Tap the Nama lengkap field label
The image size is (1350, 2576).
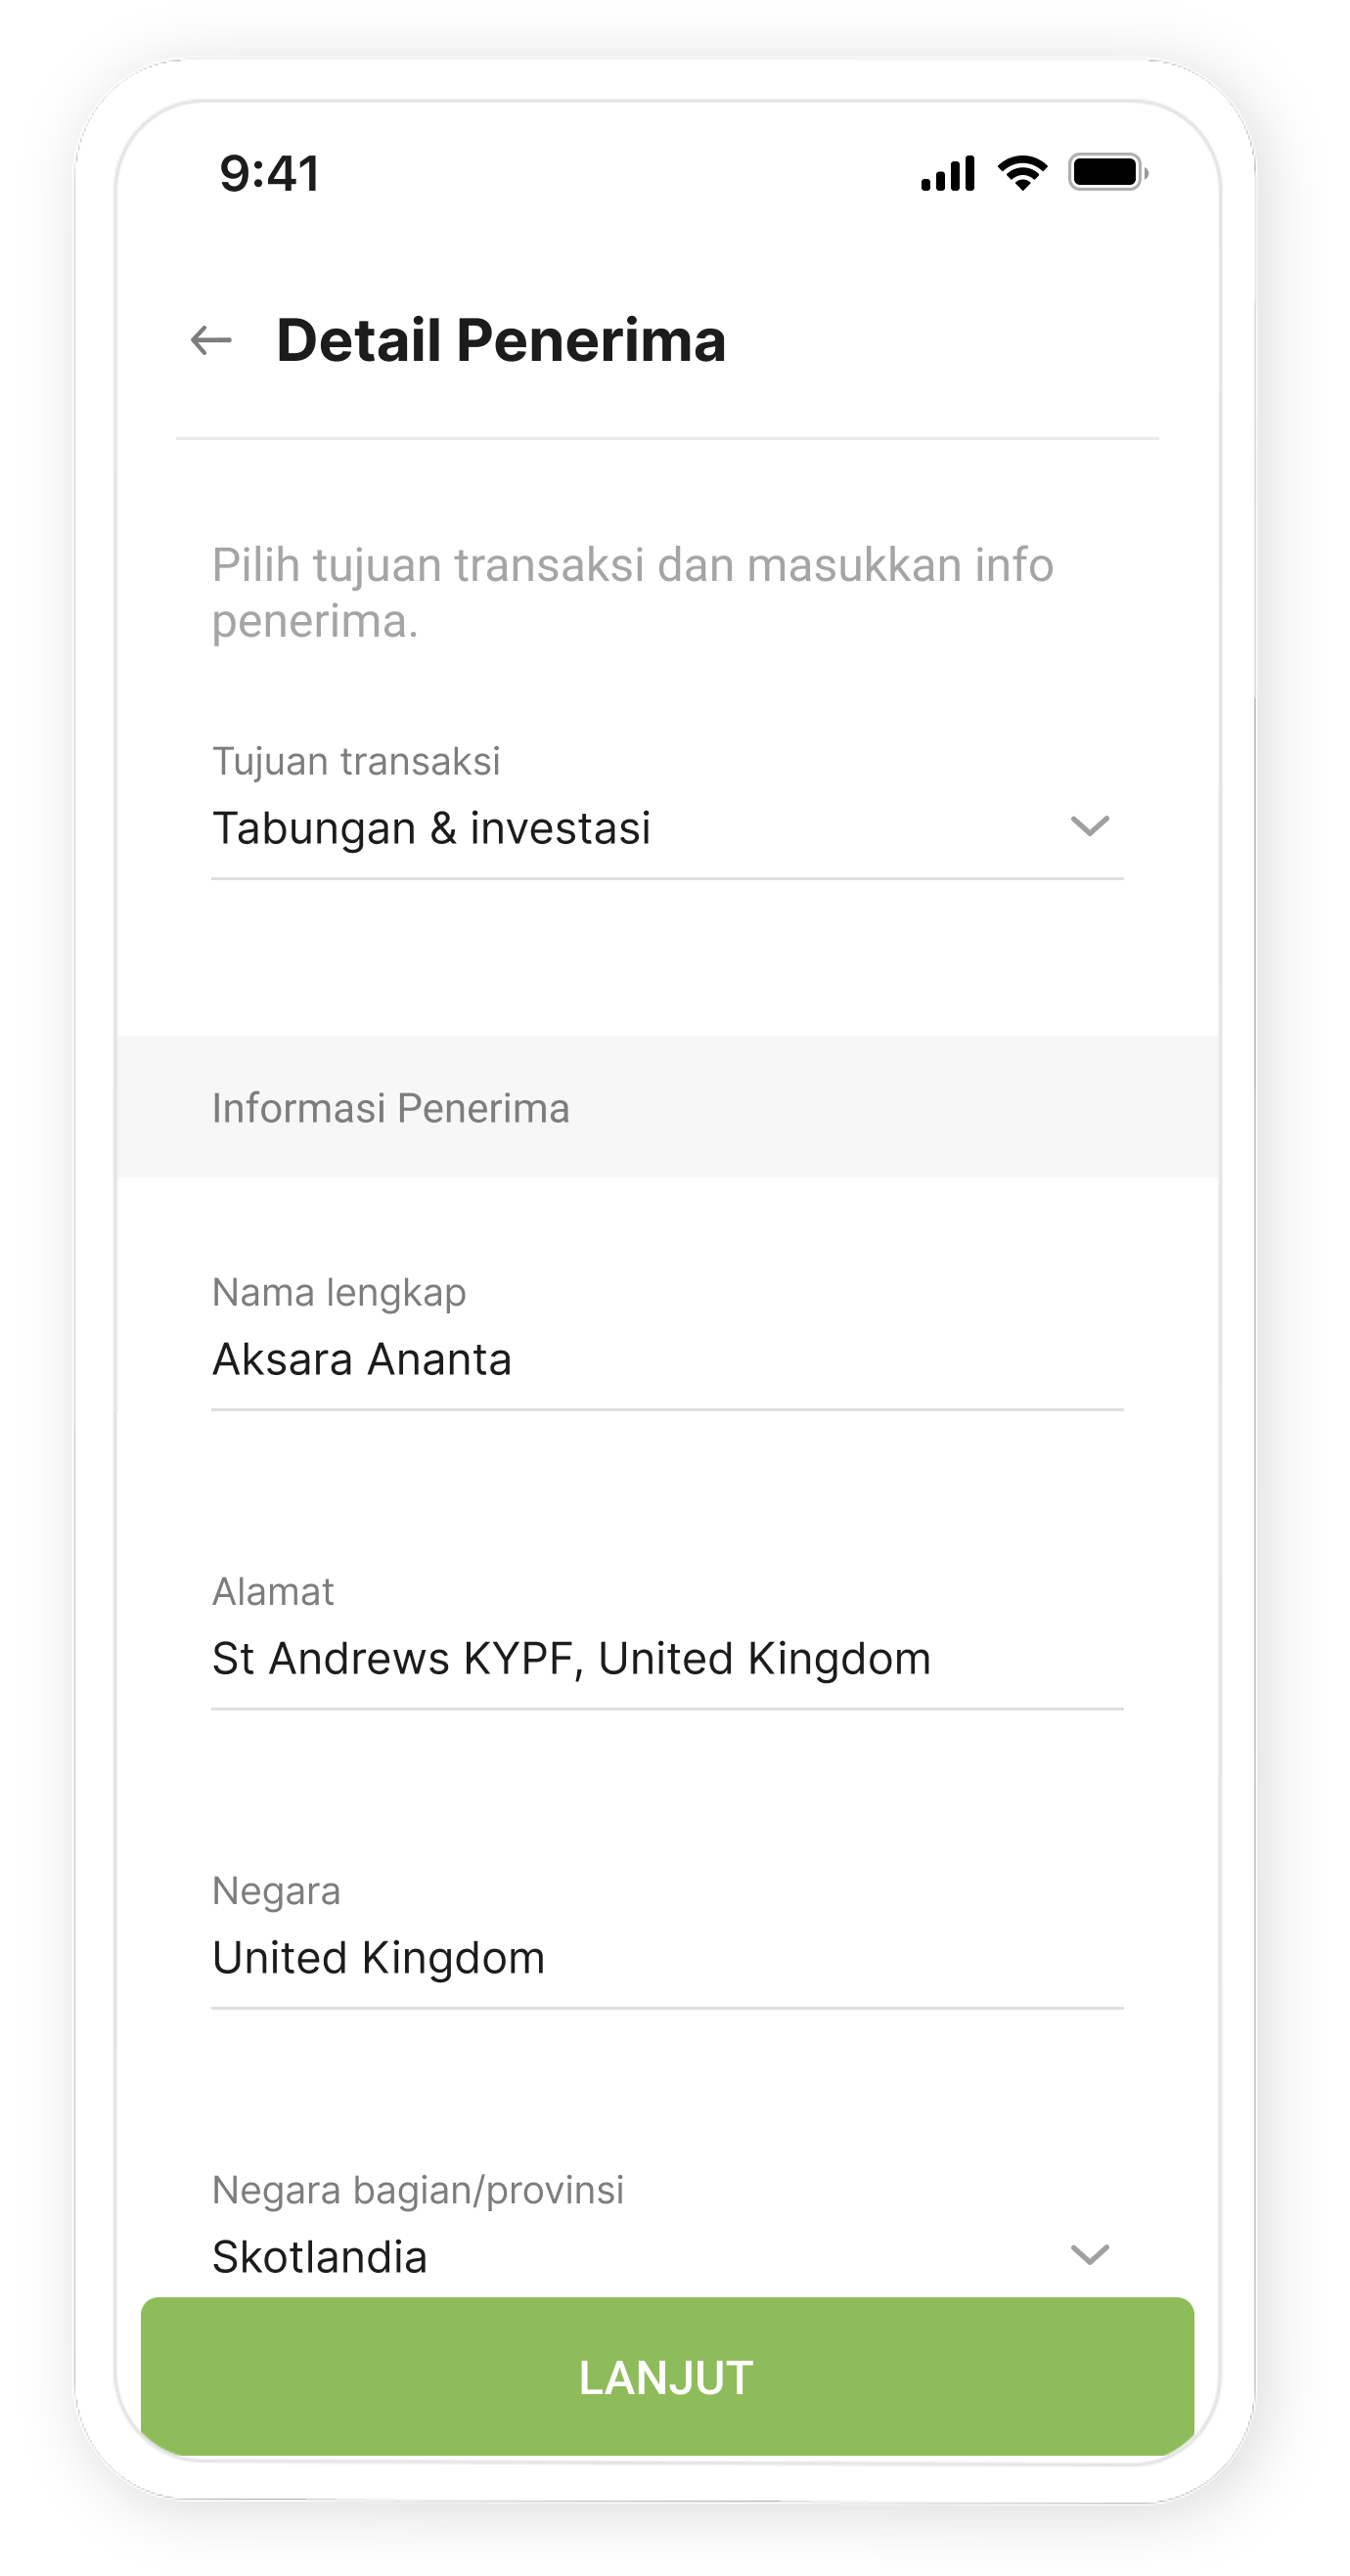coord(339,1293)
